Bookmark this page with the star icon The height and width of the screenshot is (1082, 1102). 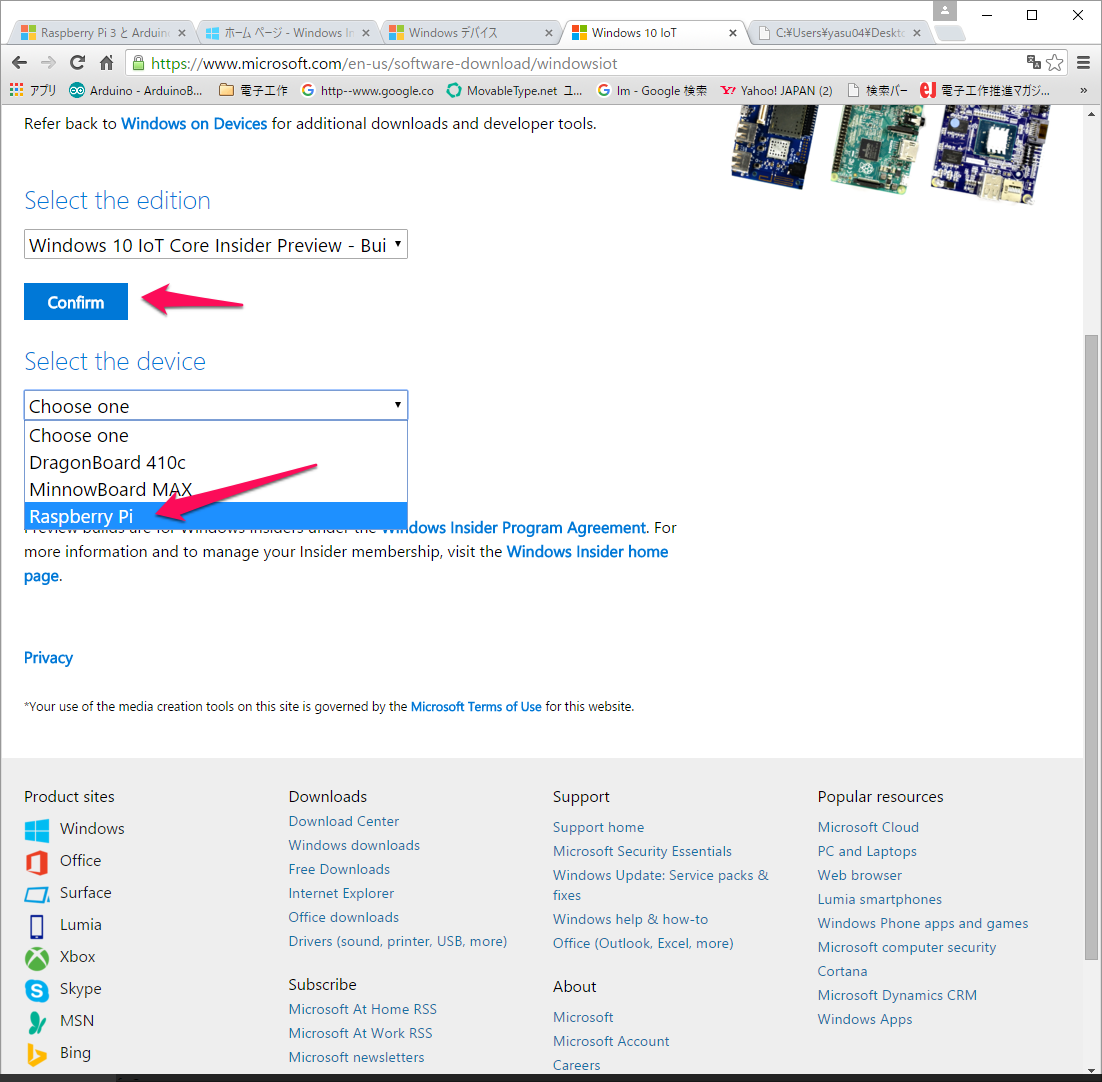coord(1054,63)
